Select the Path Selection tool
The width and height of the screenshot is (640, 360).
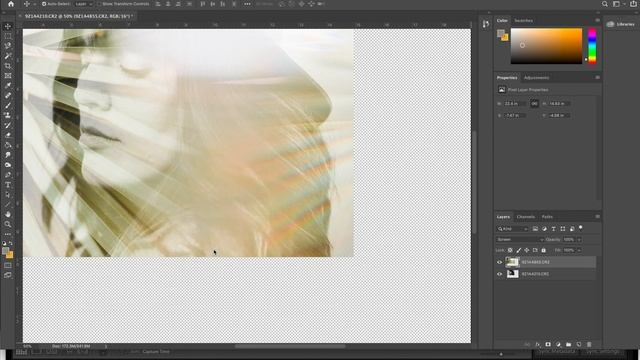[8, 195]
